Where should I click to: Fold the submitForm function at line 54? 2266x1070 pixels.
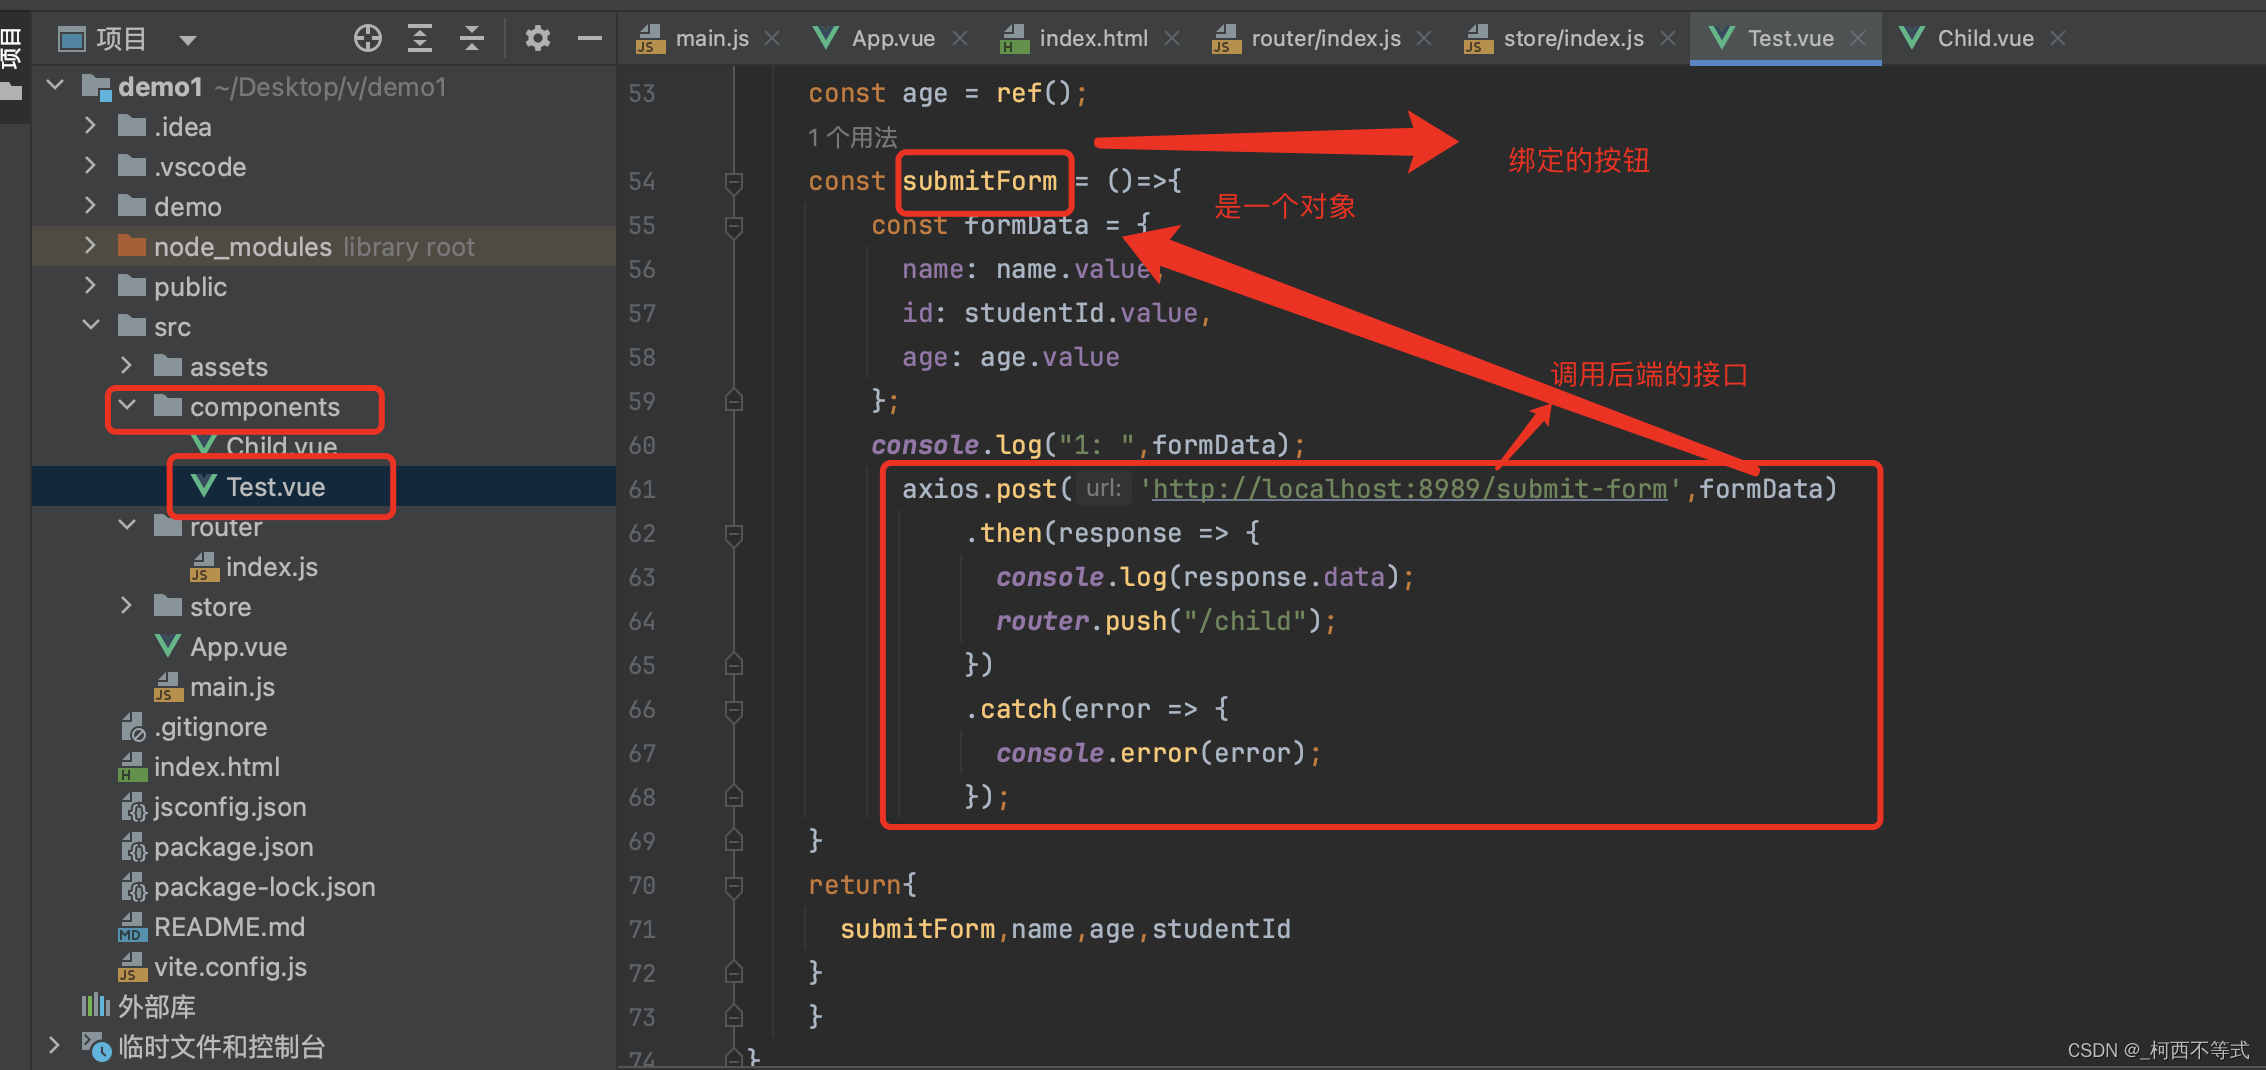pos(734,182)
